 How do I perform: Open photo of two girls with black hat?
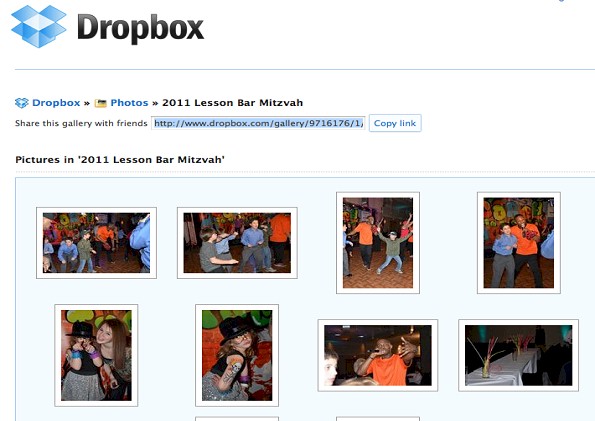[96, 355]
